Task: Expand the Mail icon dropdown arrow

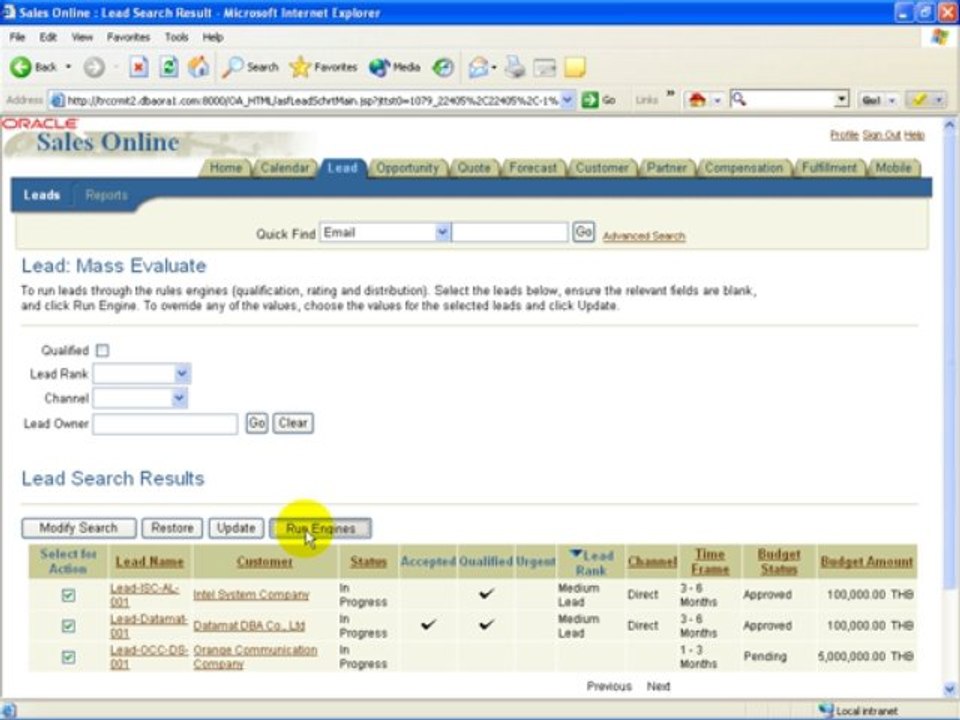Action: 493,67
